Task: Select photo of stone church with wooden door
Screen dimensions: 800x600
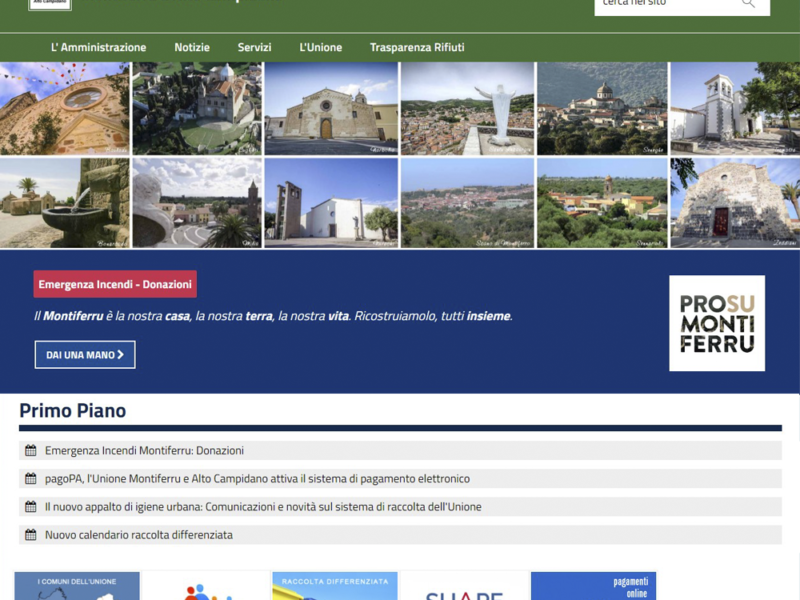Action: pyautogui.click(x=331, y=108)
